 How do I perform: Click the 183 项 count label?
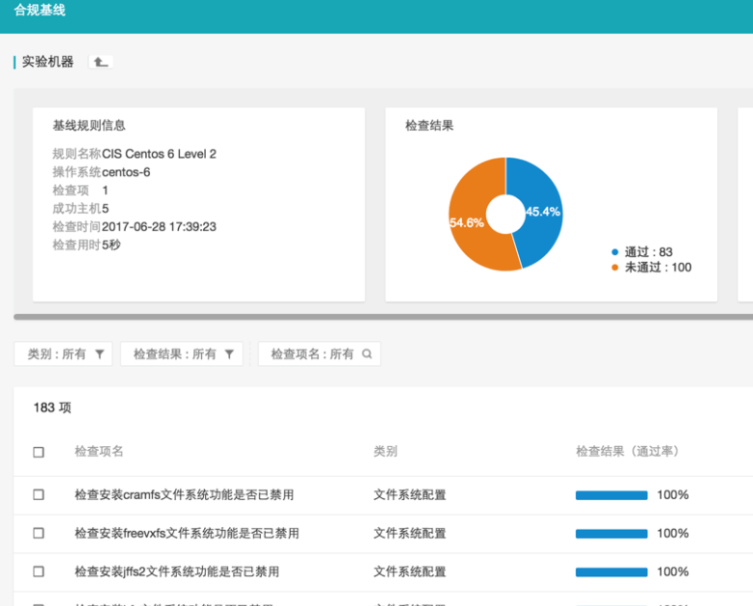click(x=52, y=408)
